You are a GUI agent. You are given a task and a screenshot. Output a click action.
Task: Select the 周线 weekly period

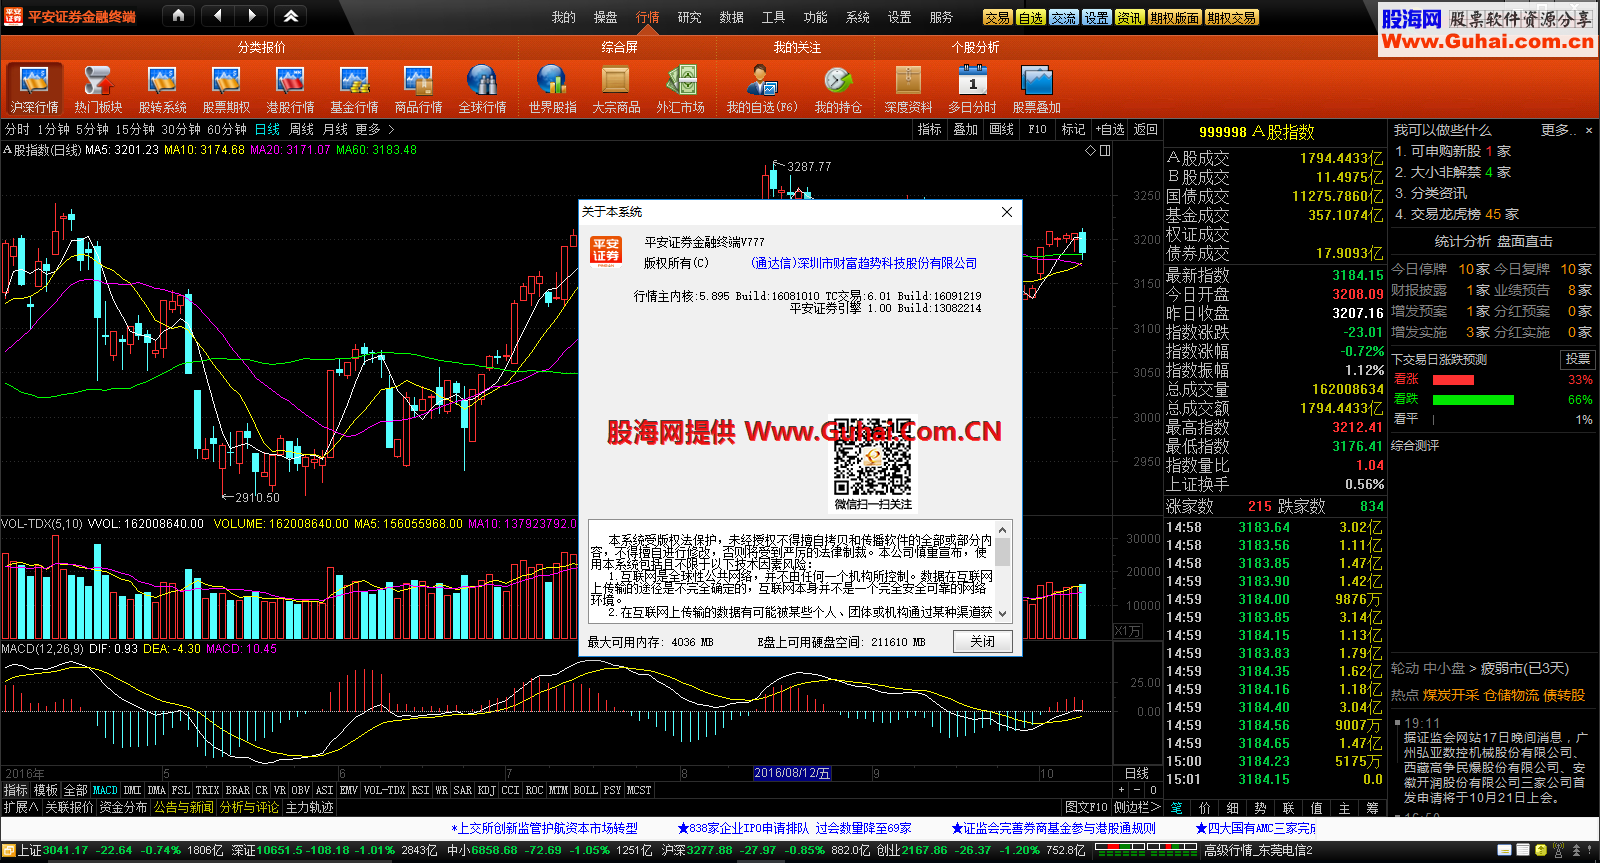[301, 129]
